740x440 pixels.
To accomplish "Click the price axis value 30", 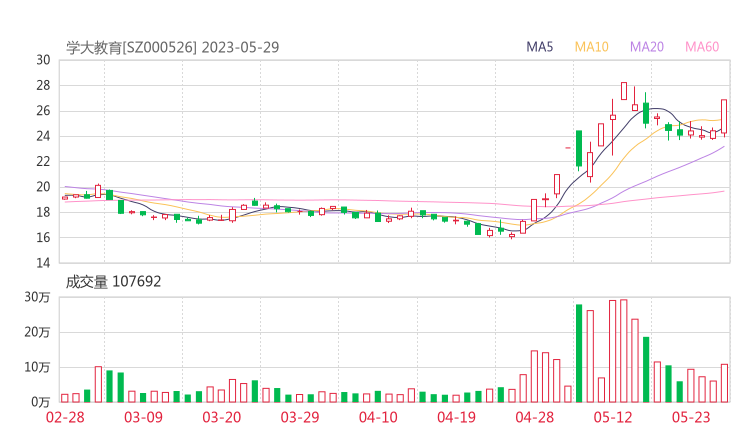I will (43, 60).
